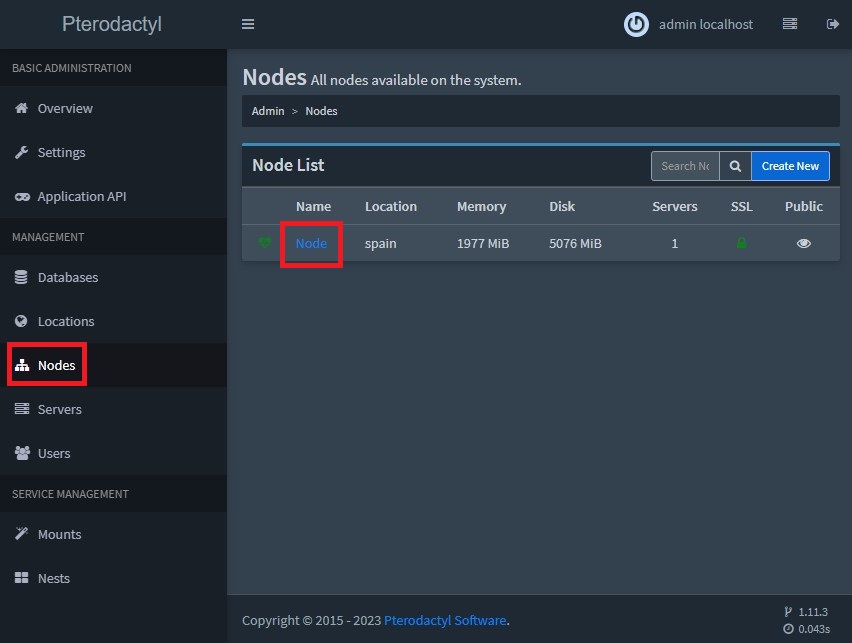Screen dimensions: 852x643
Task: Open Locations via the globe icon
Action: (x=20, y=321)
